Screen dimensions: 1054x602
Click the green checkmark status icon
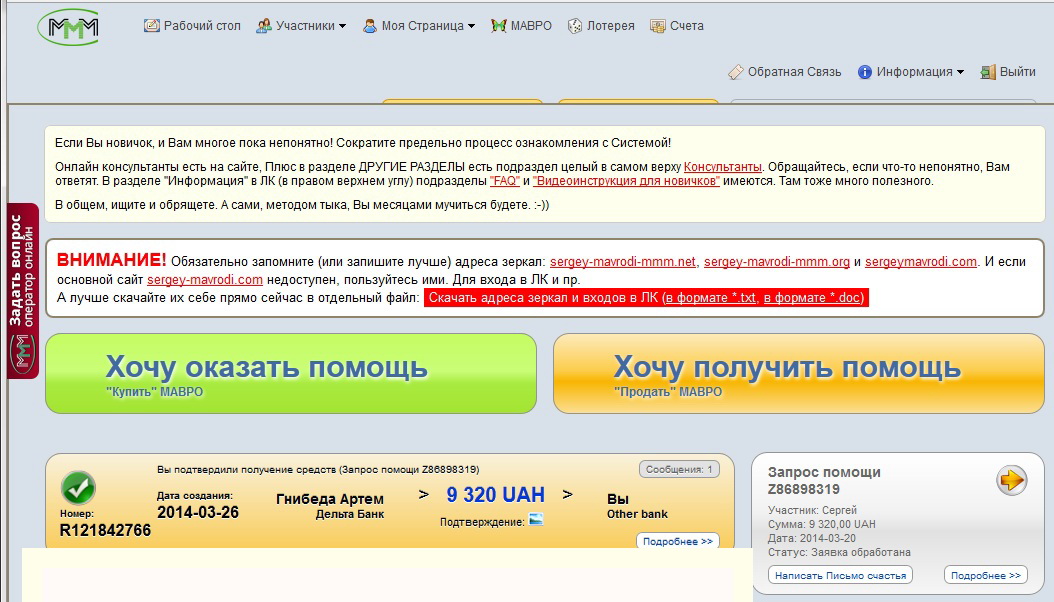79,488
